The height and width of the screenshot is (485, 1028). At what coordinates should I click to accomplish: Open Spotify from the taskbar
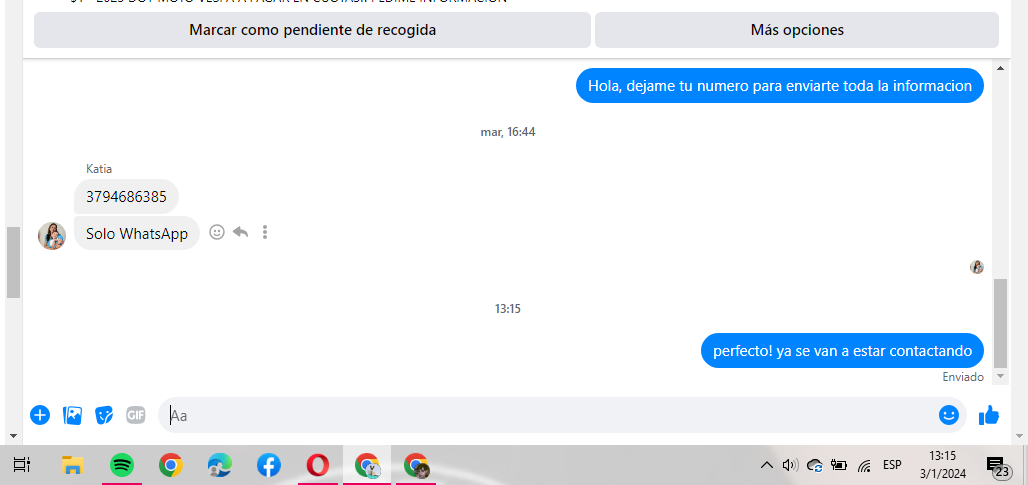click(121, 465)
